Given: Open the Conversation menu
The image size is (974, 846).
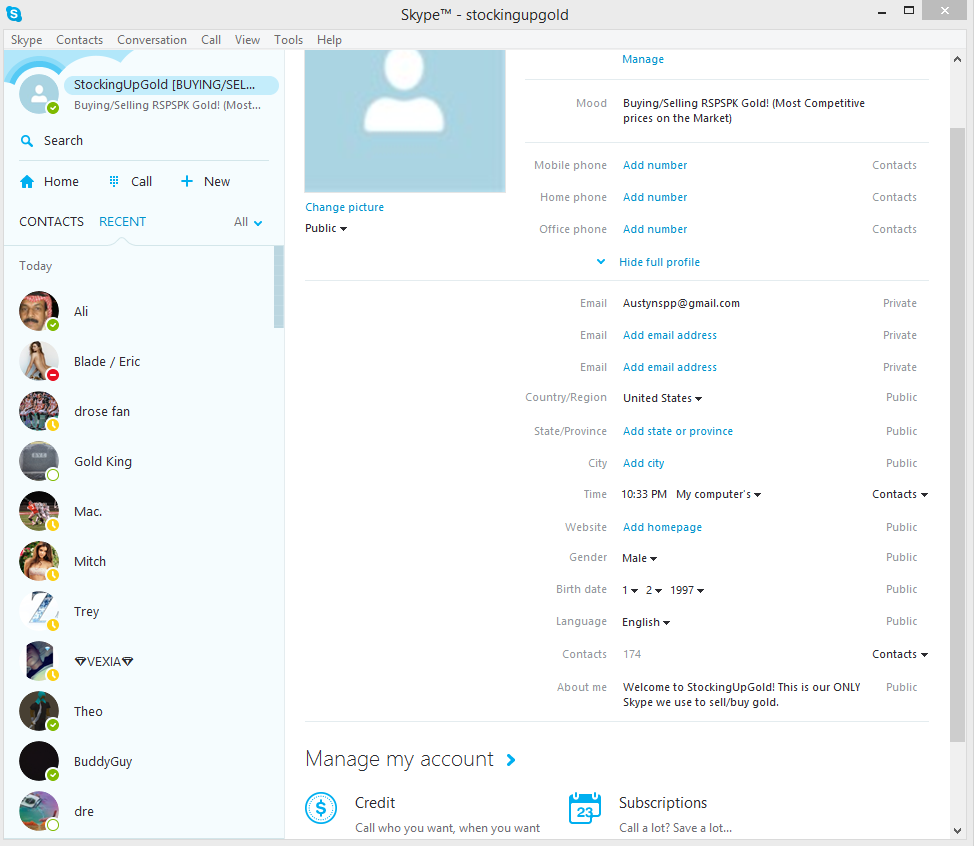Looking at the screenshot, I should (x=152, y=40).
